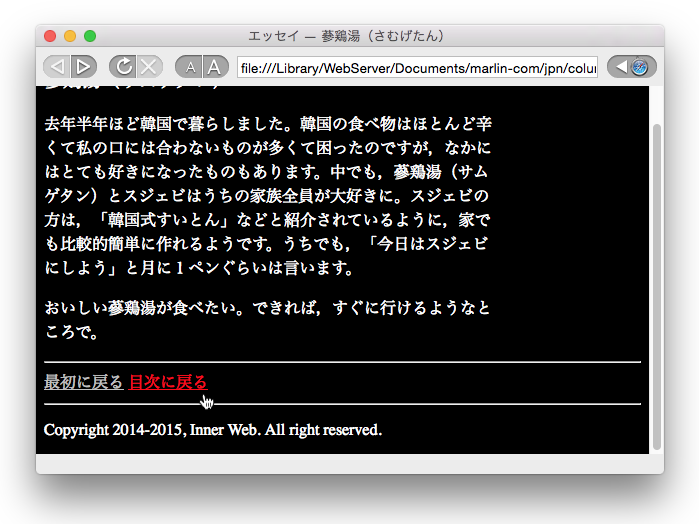Follow the 最初に戻る link
The image size is (699, 524).
(x=83, y=382)
